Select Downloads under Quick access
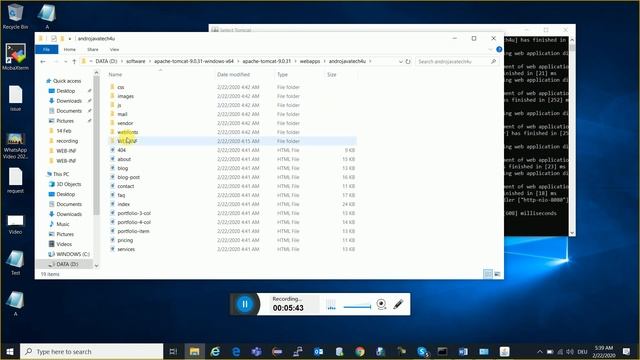This screenshot has width=640, height=360. click(69, 101)
